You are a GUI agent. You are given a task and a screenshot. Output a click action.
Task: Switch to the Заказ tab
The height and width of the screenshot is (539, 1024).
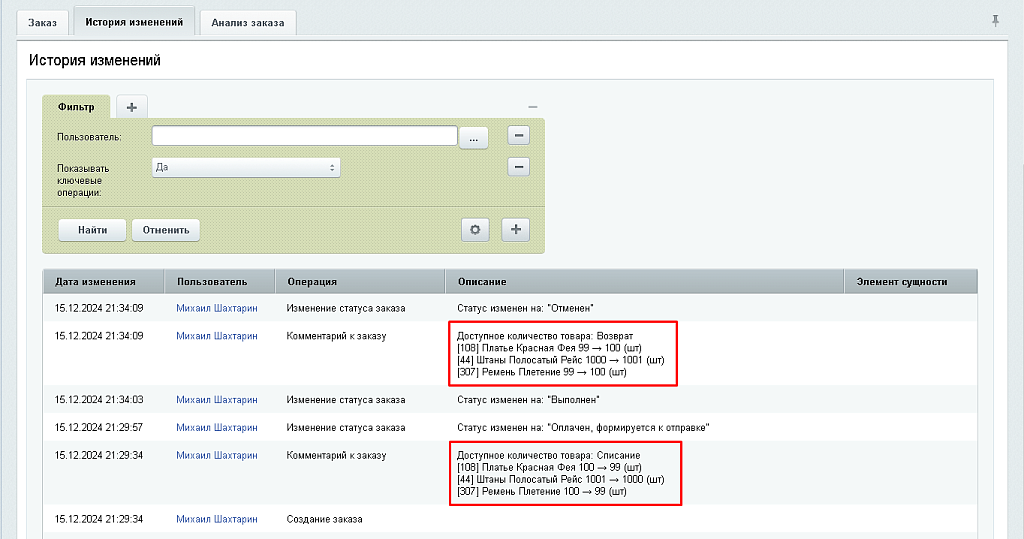pos(42,23)
